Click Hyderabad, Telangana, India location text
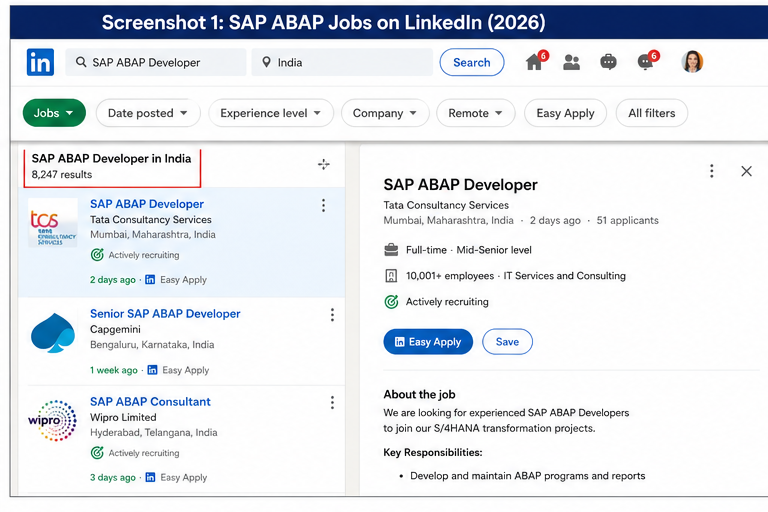The height and width of the screenshot is (512, 768). (x=153, y=433)
